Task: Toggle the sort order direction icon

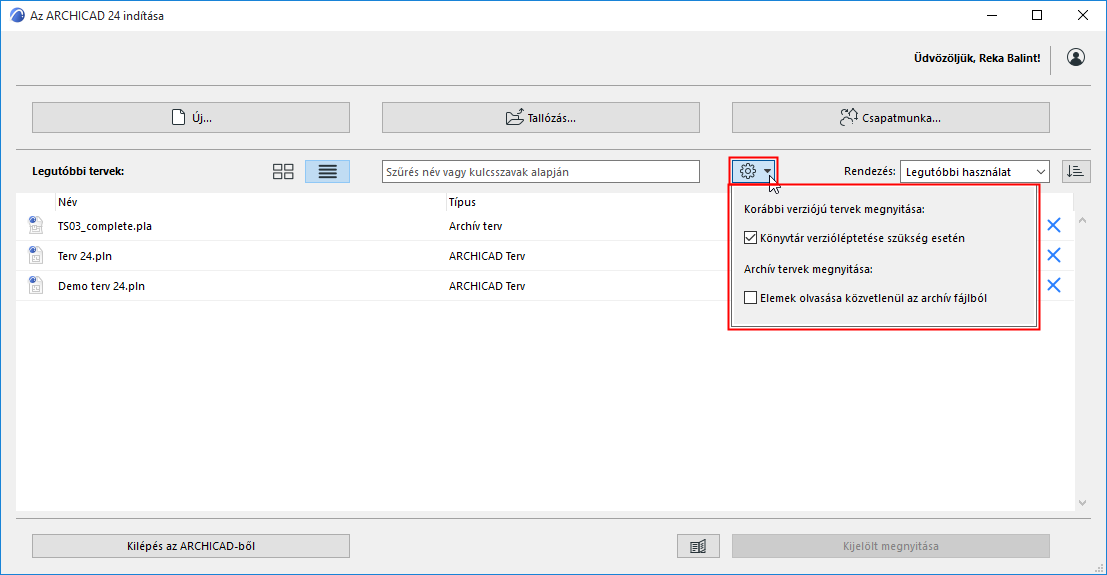Action: pyautogui.click(x=1076, y=172)
